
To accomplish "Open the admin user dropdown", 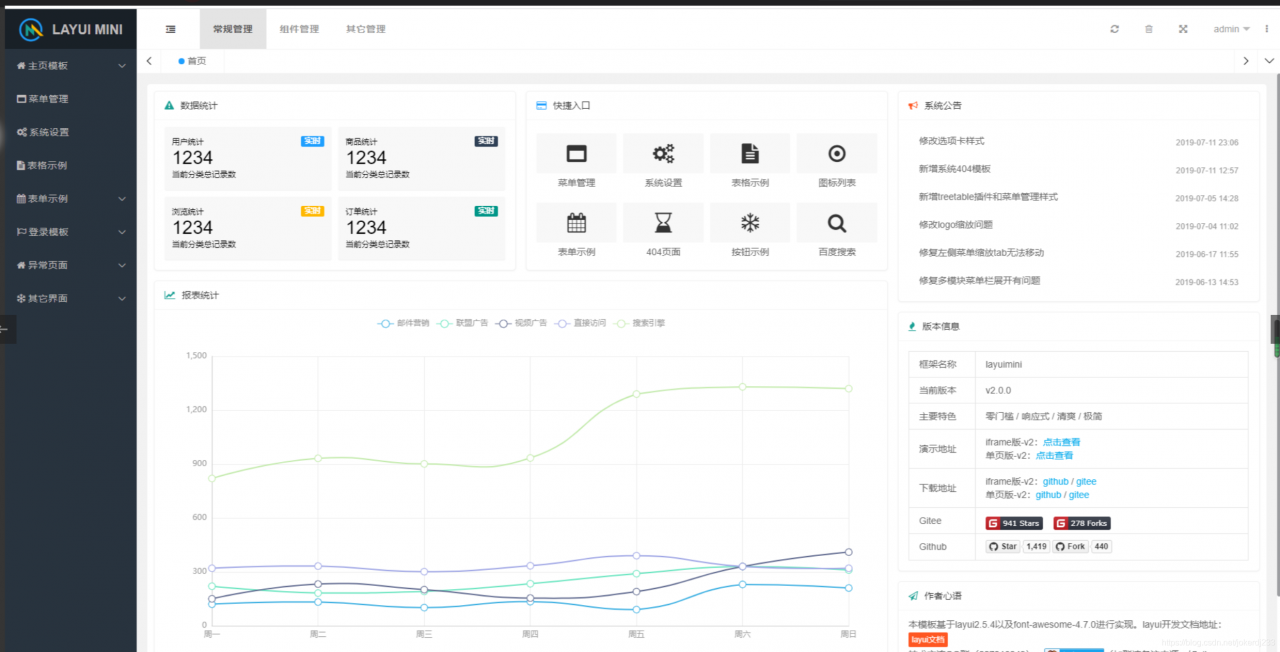I will [x=1232, y=29].
